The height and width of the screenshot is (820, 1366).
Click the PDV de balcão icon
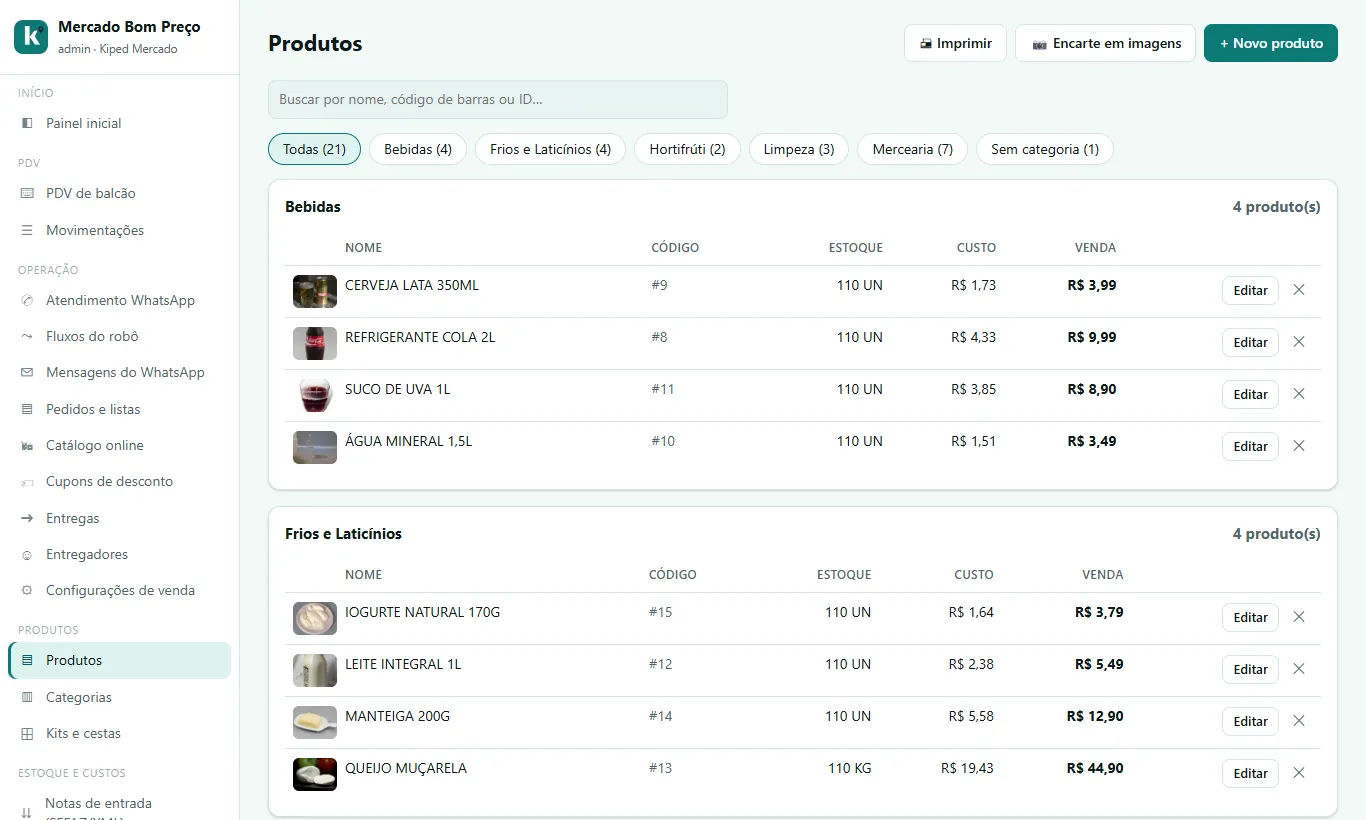pos(27,193)
